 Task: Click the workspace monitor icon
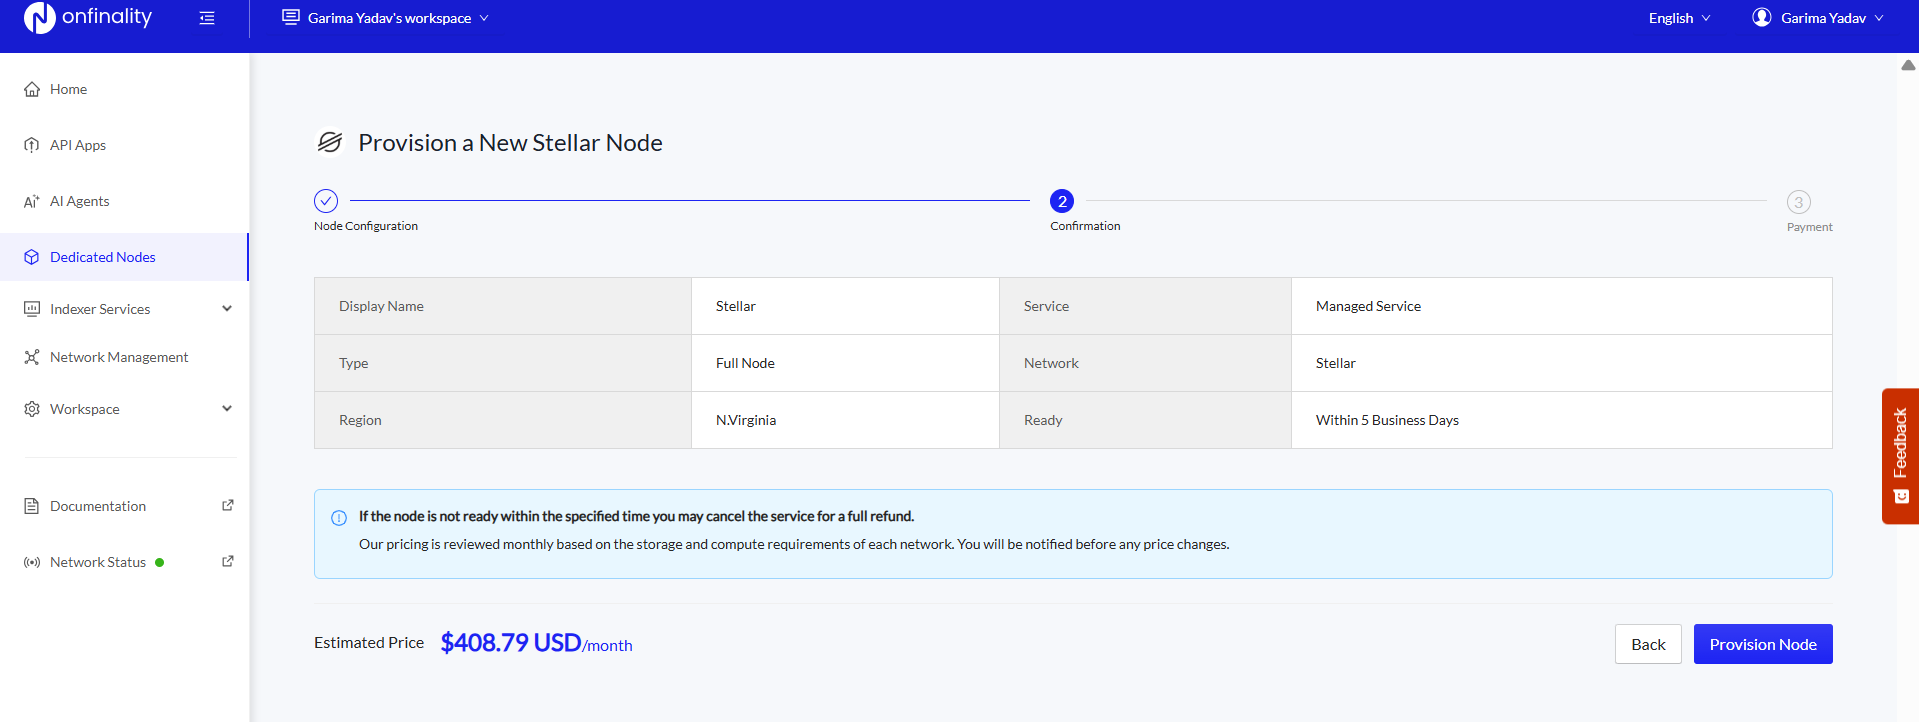[x=291, y=17]
